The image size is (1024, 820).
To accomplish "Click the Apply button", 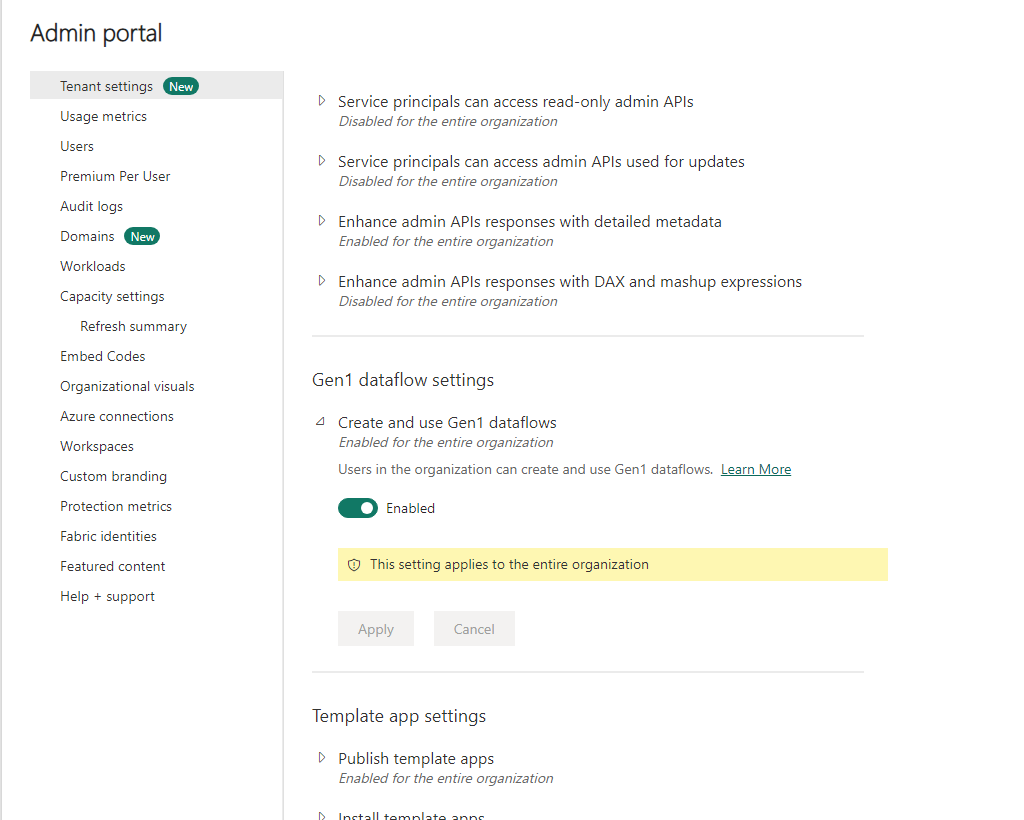I will click(x=376, y=629).
